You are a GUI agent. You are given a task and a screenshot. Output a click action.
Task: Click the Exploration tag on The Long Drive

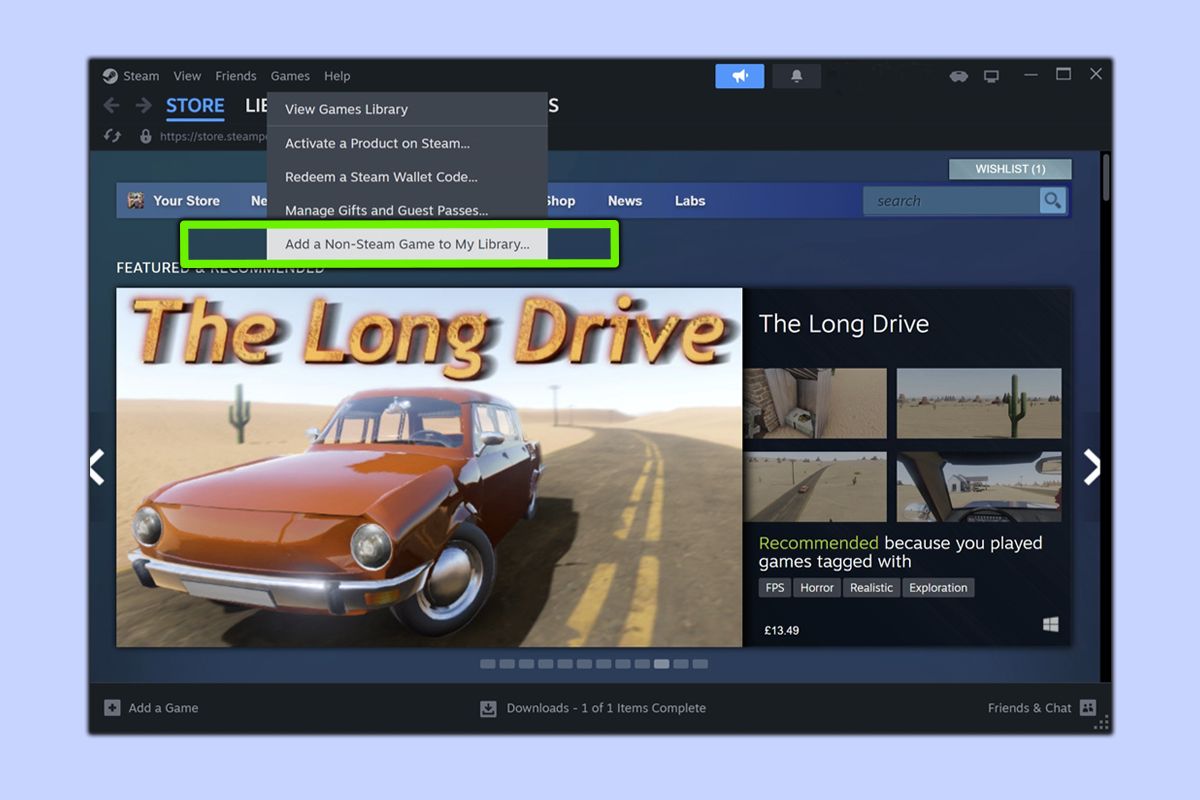(x=938, y=587)
